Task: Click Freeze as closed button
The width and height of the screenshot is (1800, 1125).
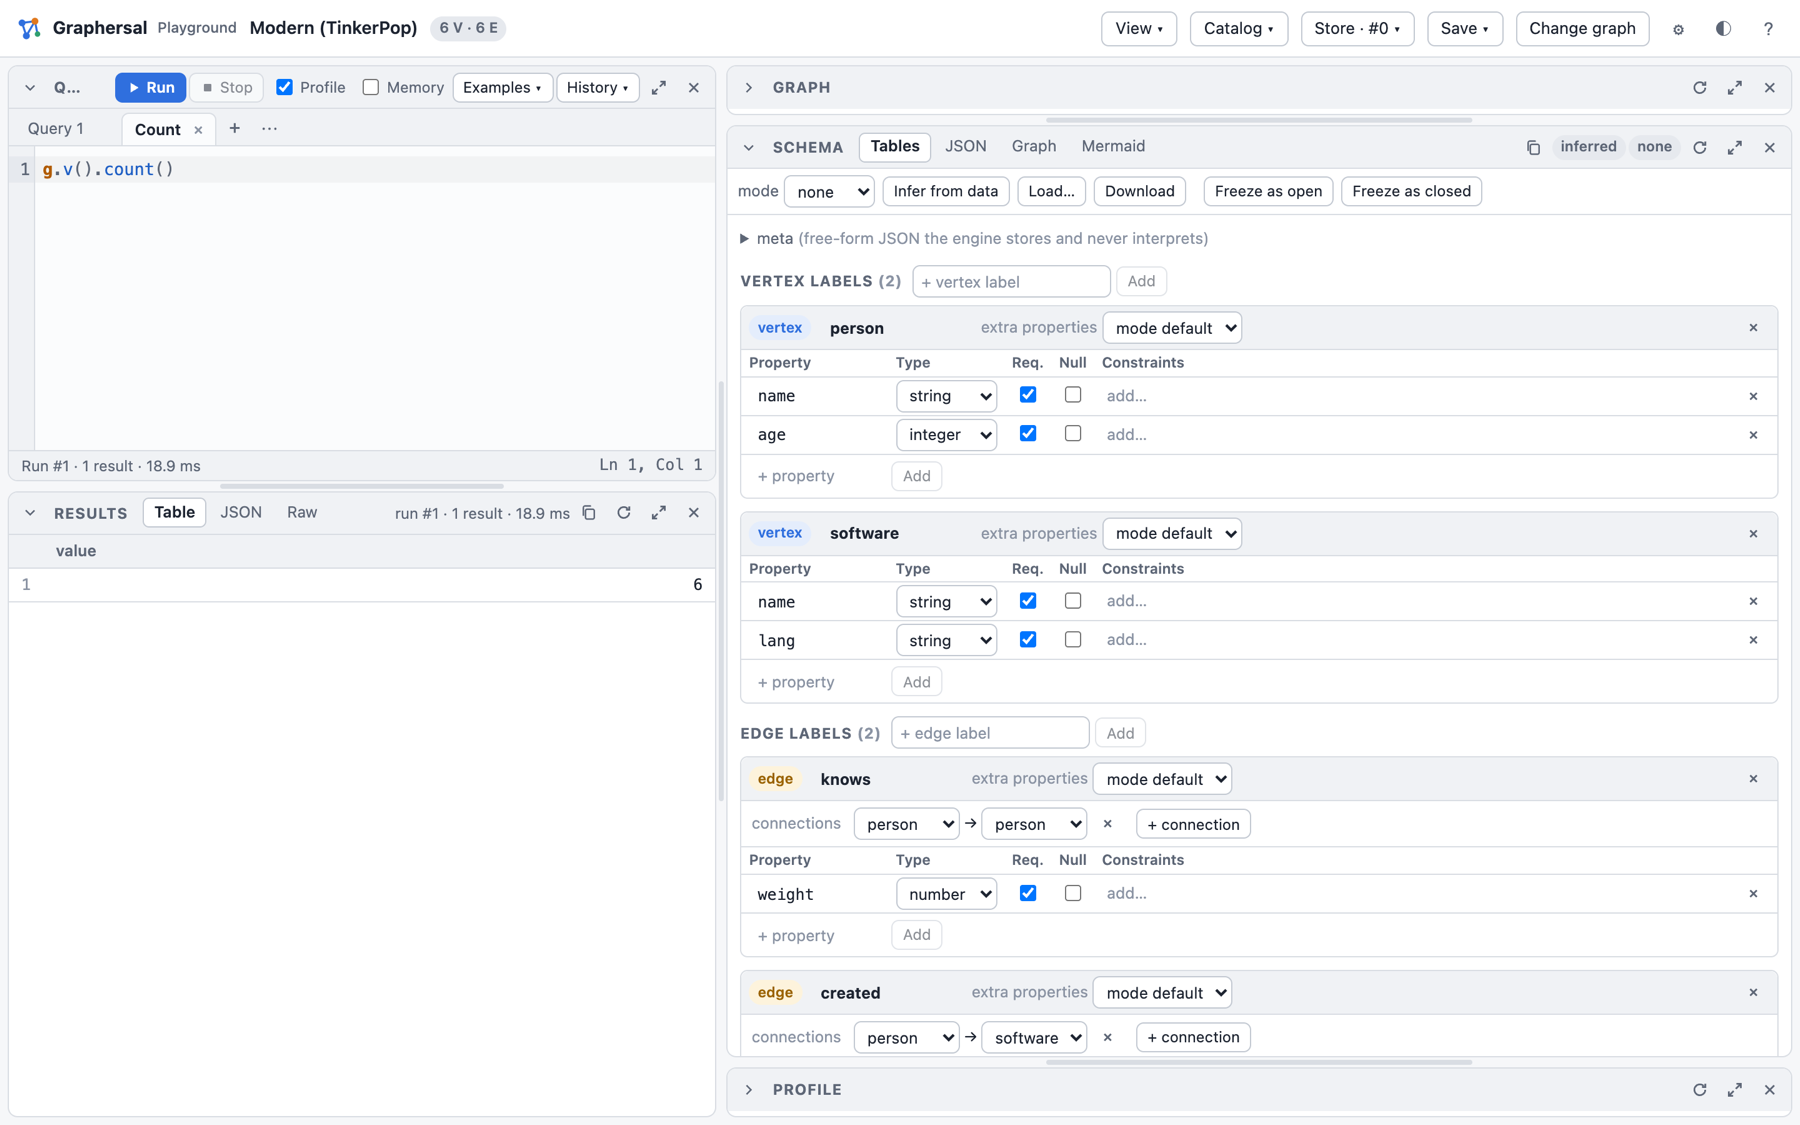Action: tap(1411, 191)
